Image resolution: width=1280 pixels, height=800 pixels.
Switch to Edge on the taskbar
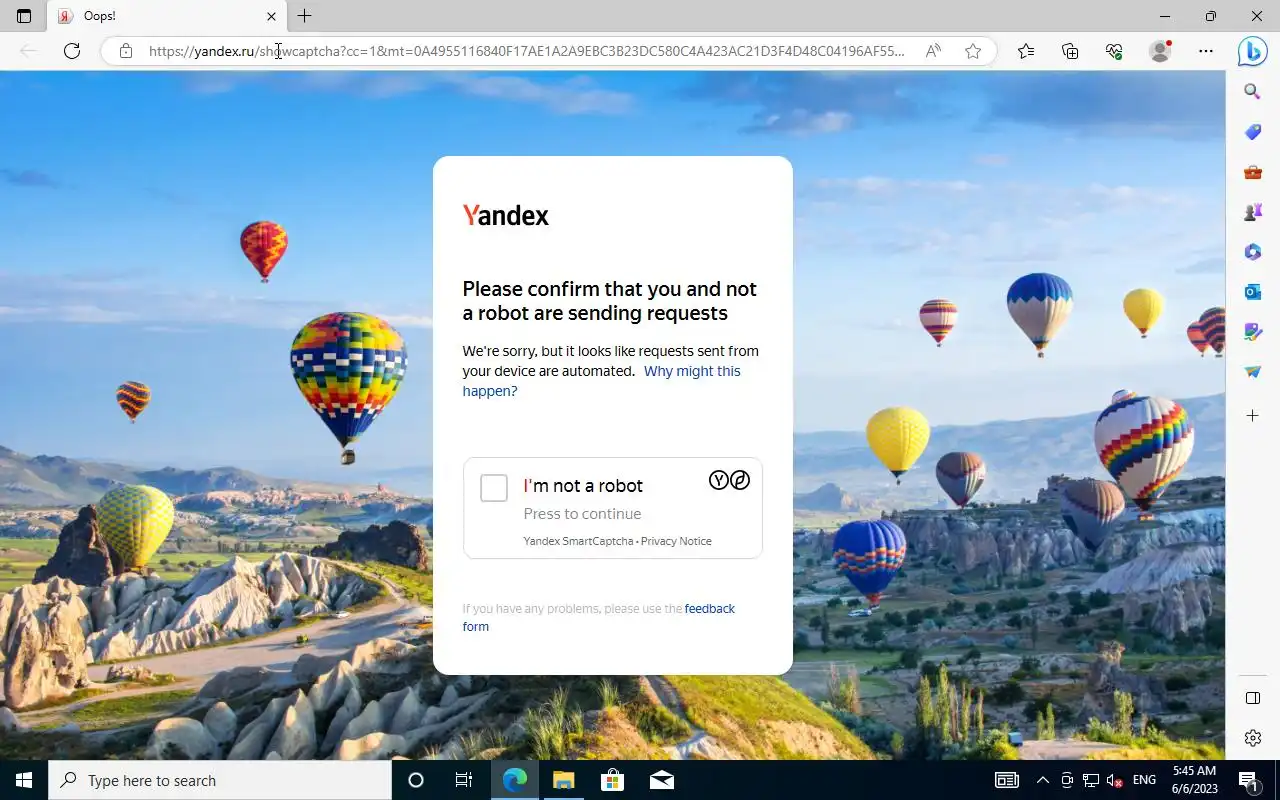pos(515,780)
